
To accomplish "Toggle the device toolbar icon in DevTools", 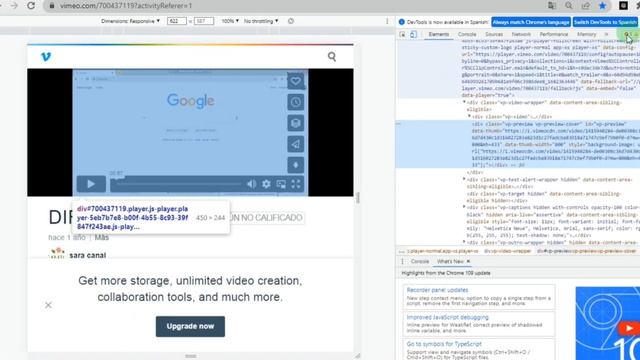I will pos(413,34).
